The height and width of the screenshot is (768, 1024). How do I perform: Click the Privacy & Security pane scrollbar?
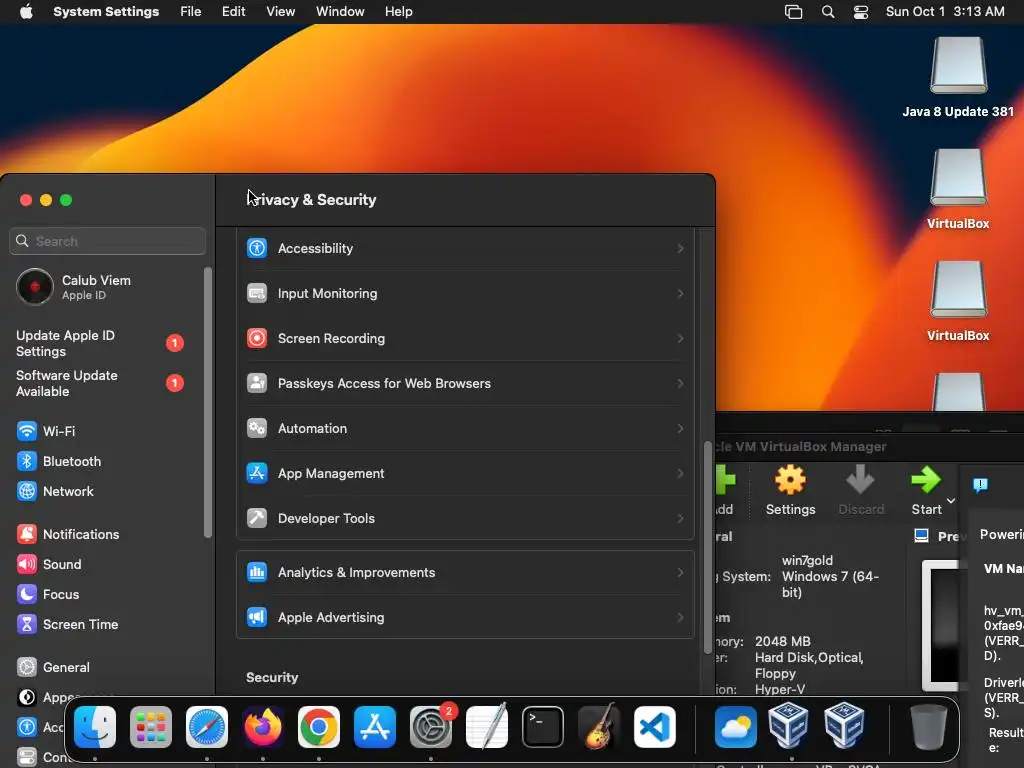(707, 547)
